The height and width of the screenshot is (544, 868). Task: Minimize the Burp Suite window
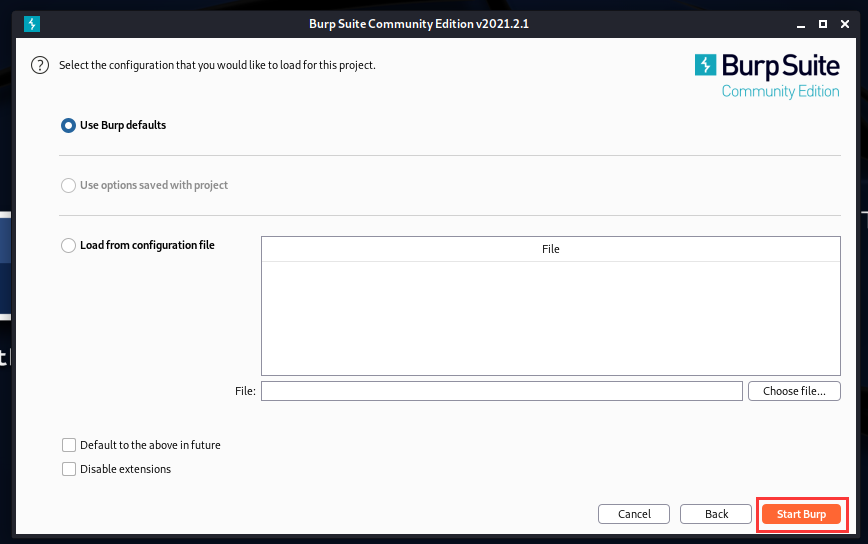(x=799, y=24)
